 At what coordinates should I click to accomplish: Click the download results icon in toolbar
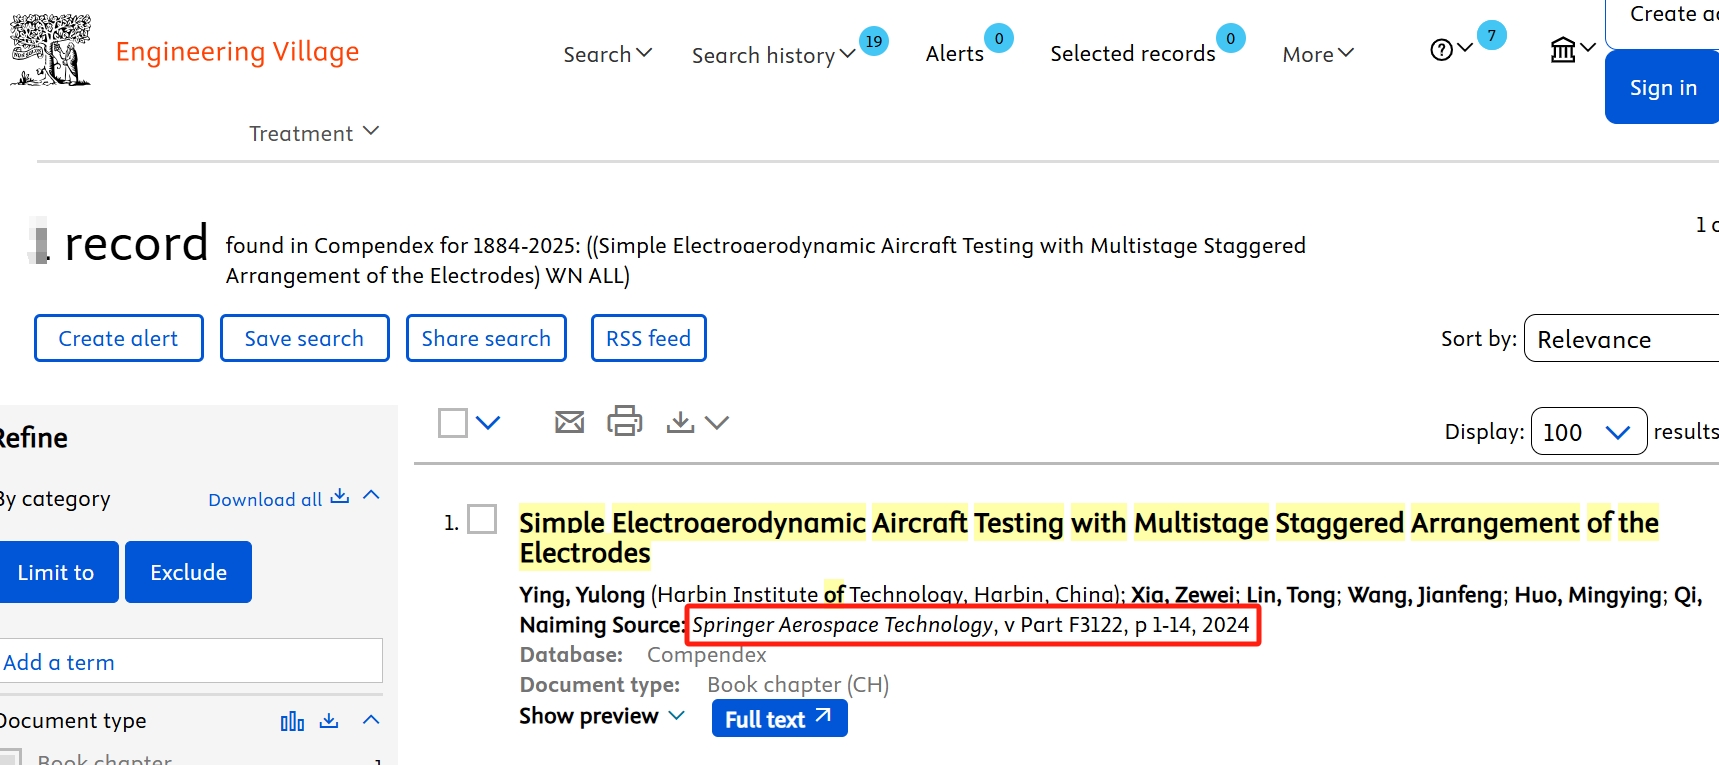click(681, 422)
